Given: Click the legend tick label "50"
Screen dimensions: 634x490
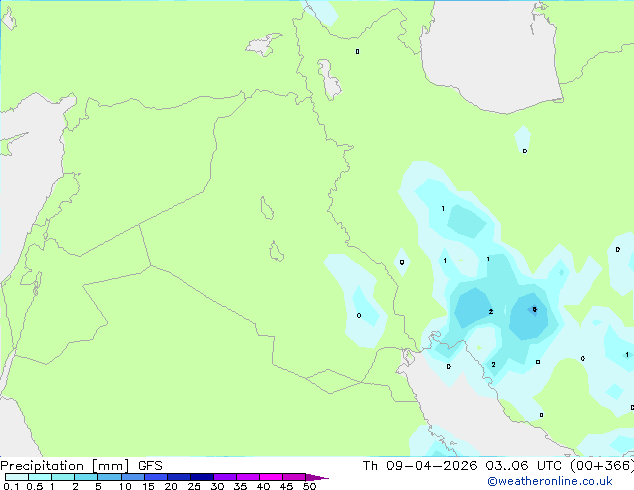Looking at the screenshot, I should (309, 486).
